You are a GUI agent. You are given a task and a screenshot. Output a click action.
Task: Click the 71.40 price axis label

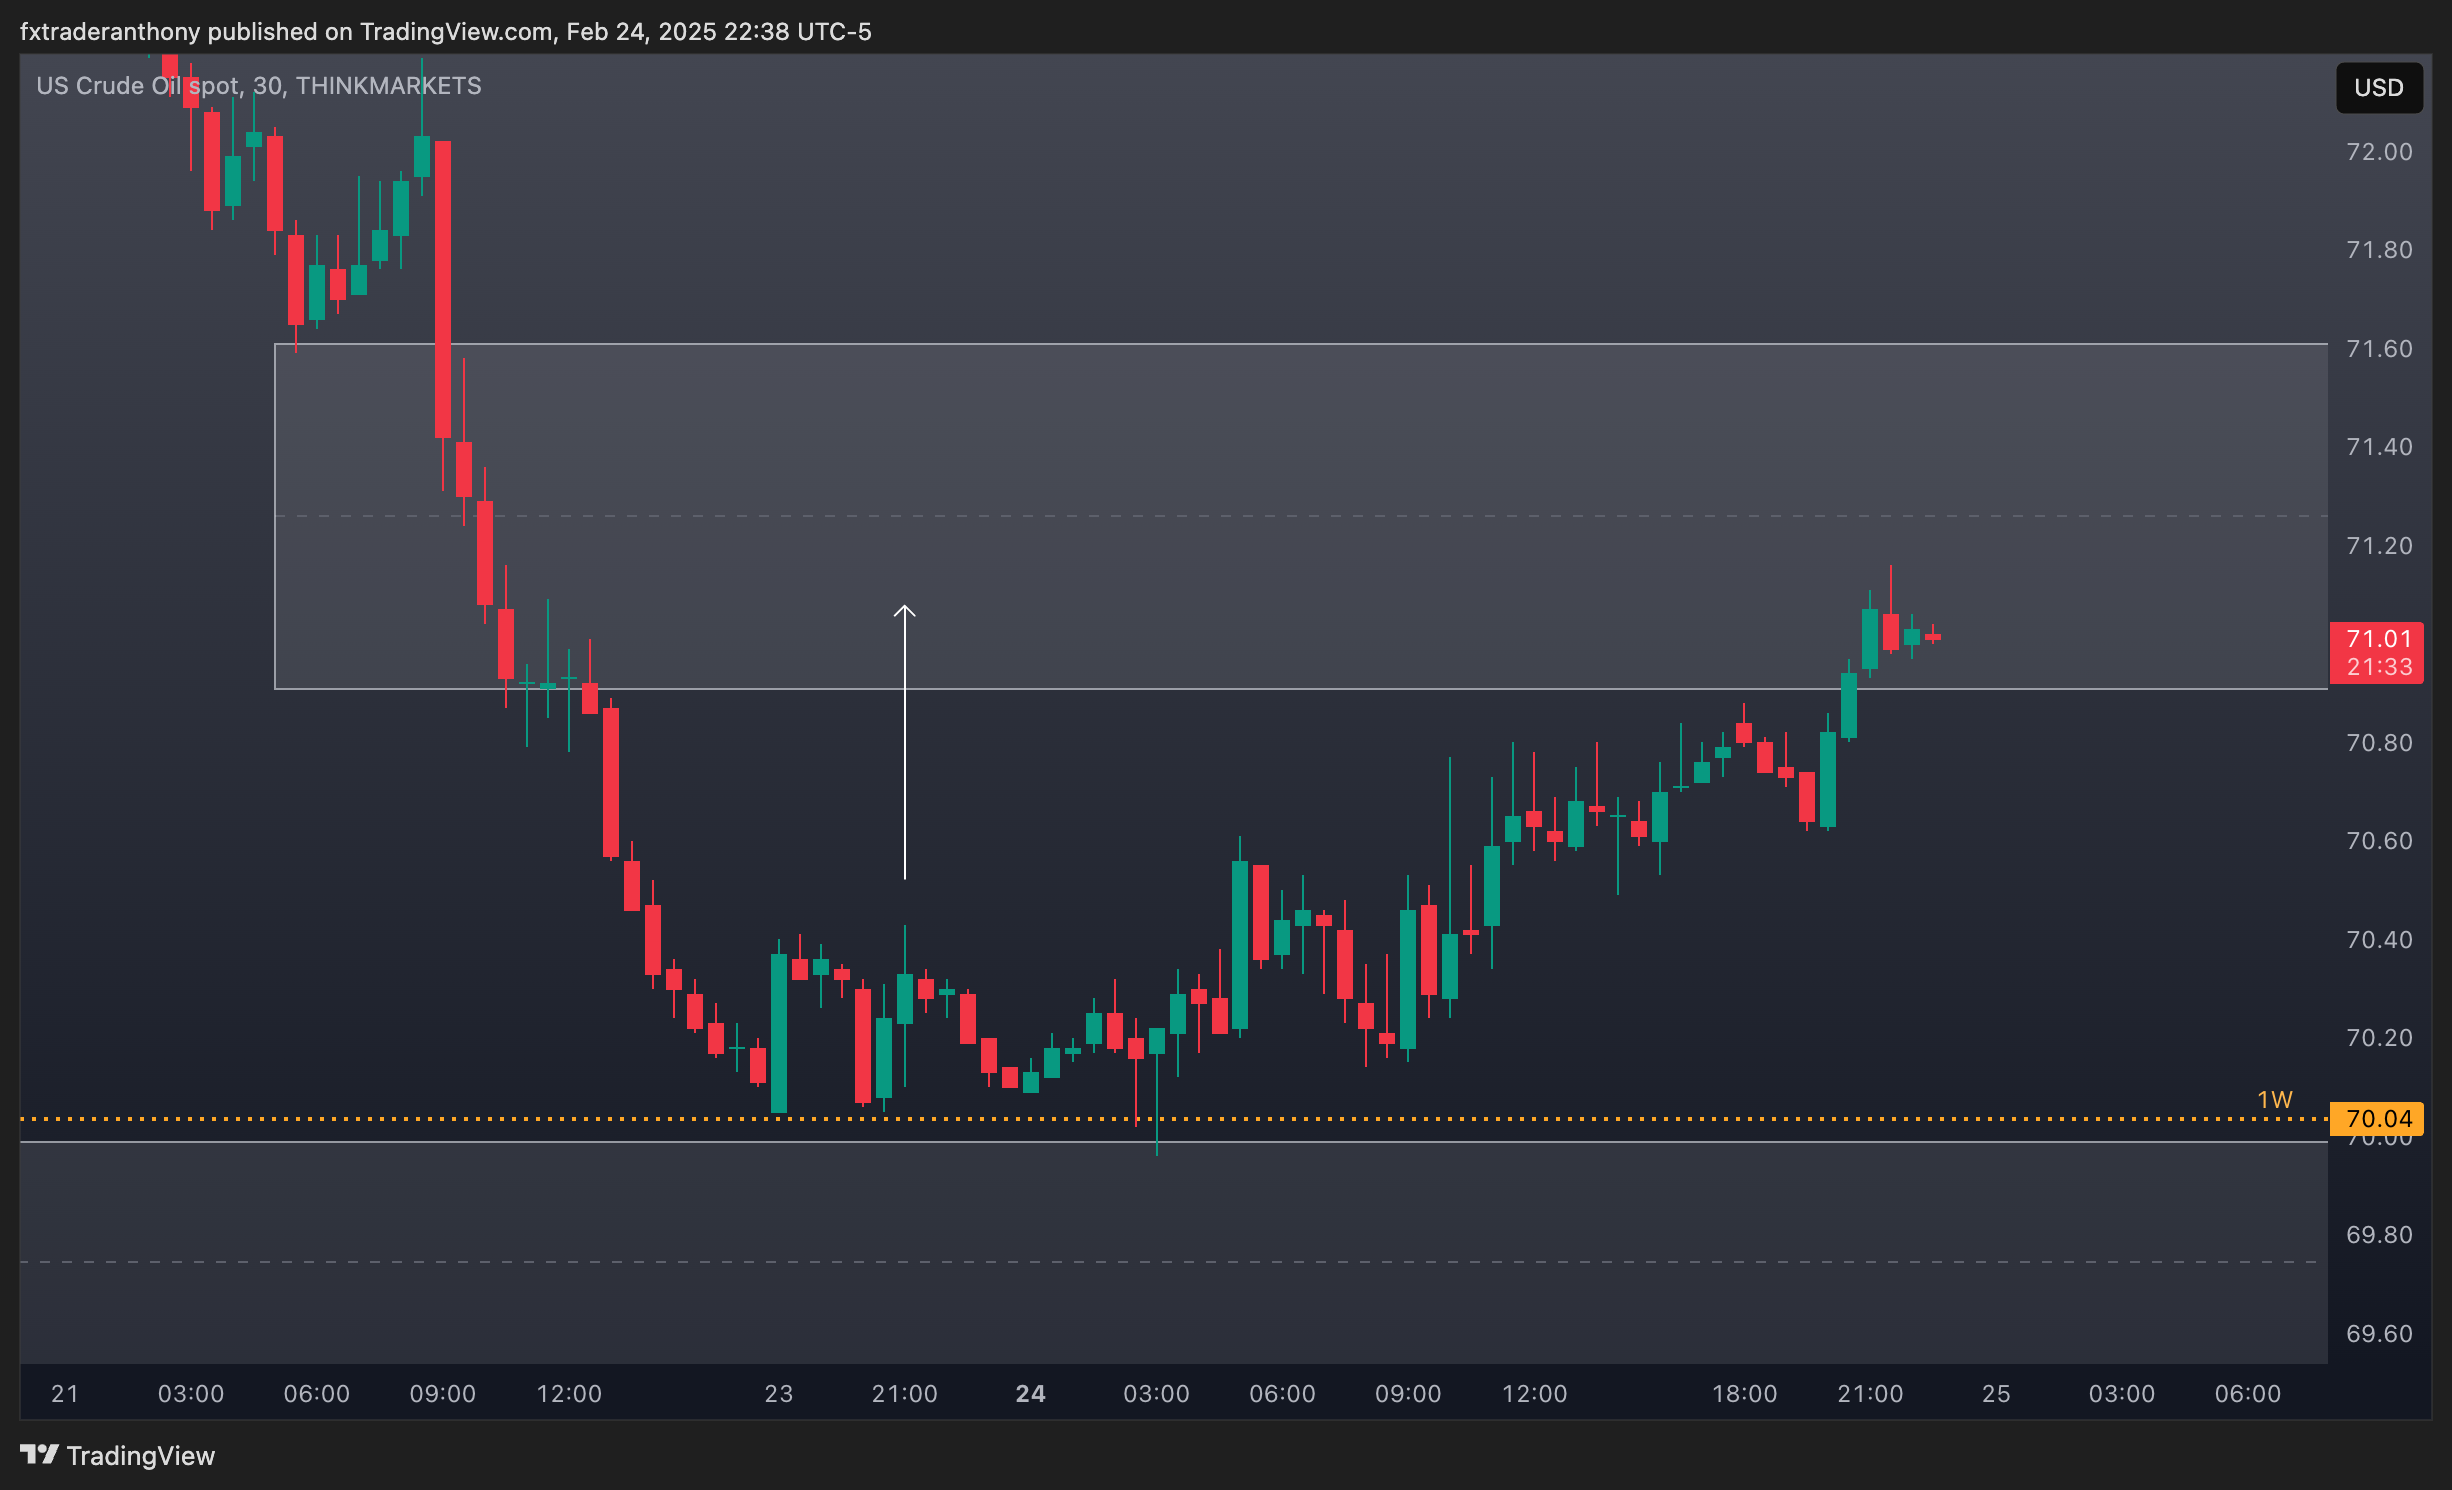pyautogui.click(x=2379, y=447)
